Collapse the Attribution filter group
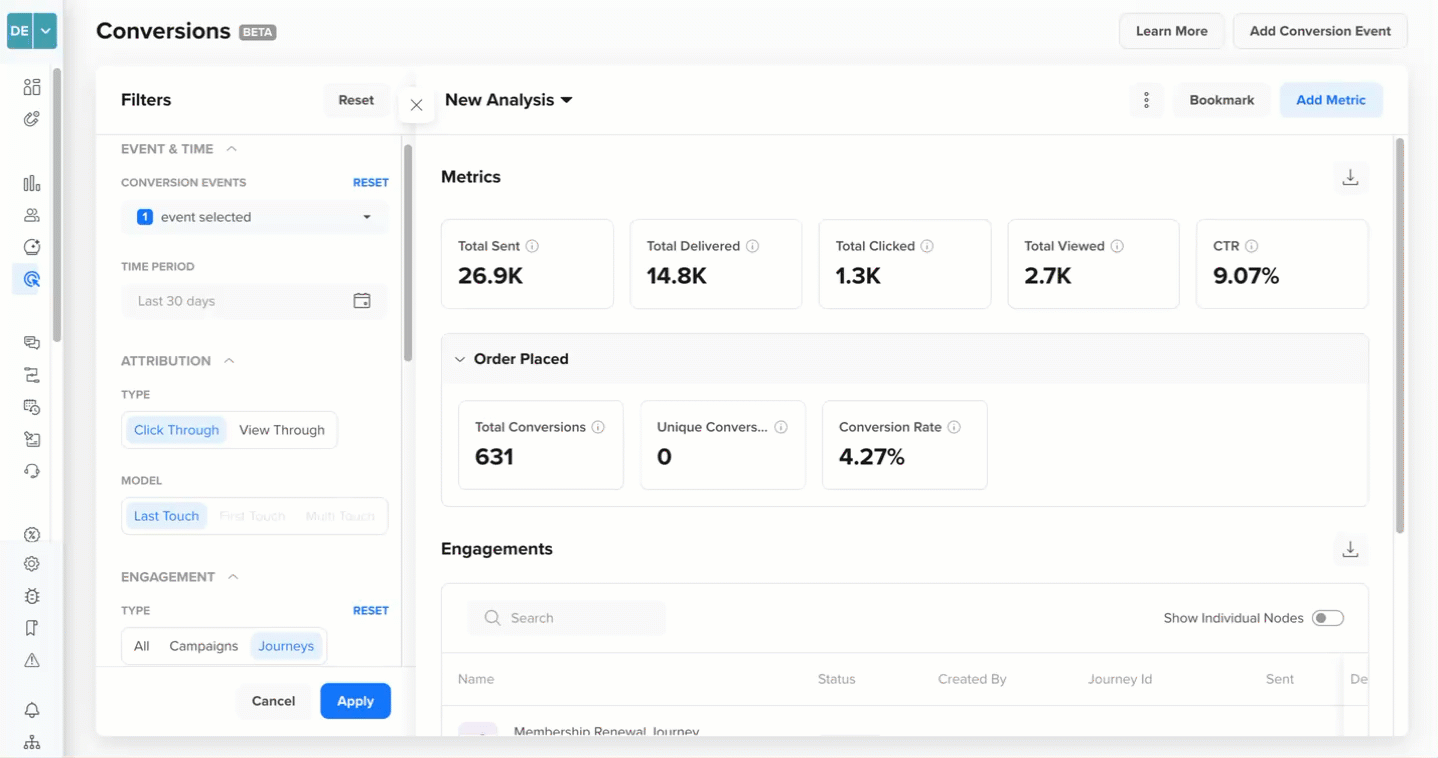 point(229,361)
